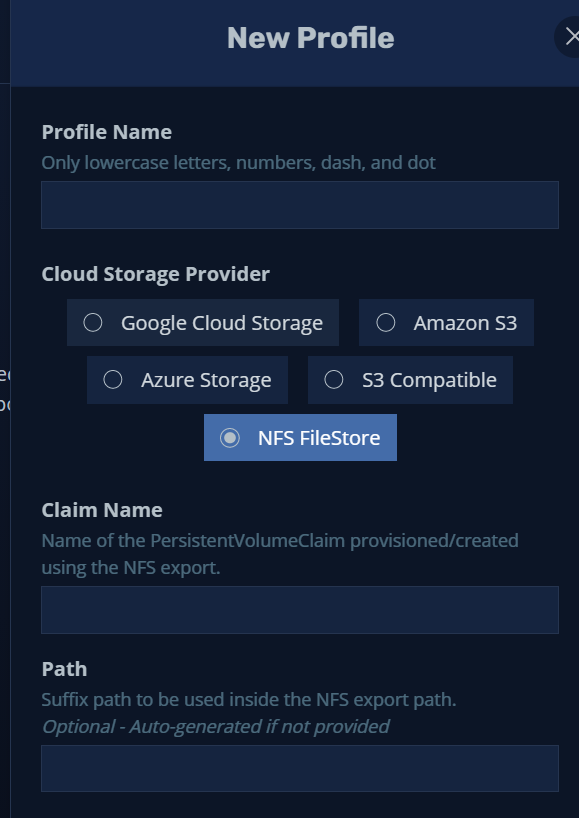Select the Azure Storage radio circle

pos(113,380)
